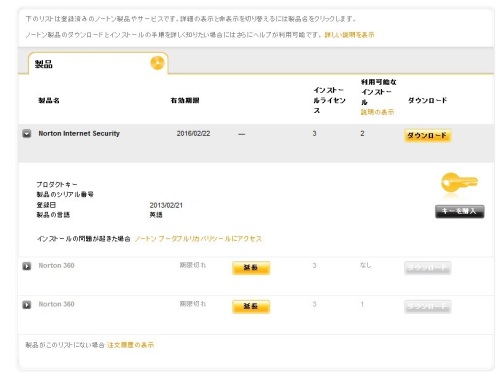Click the 2013/02/21 registration date
500x382 pixels.
tap(166, 205)
